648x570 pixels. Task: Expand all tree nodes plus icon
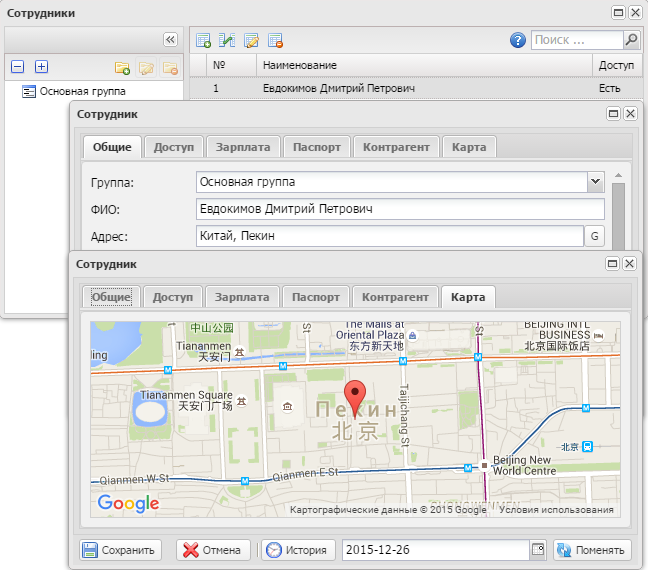click(x=41, y=67)
